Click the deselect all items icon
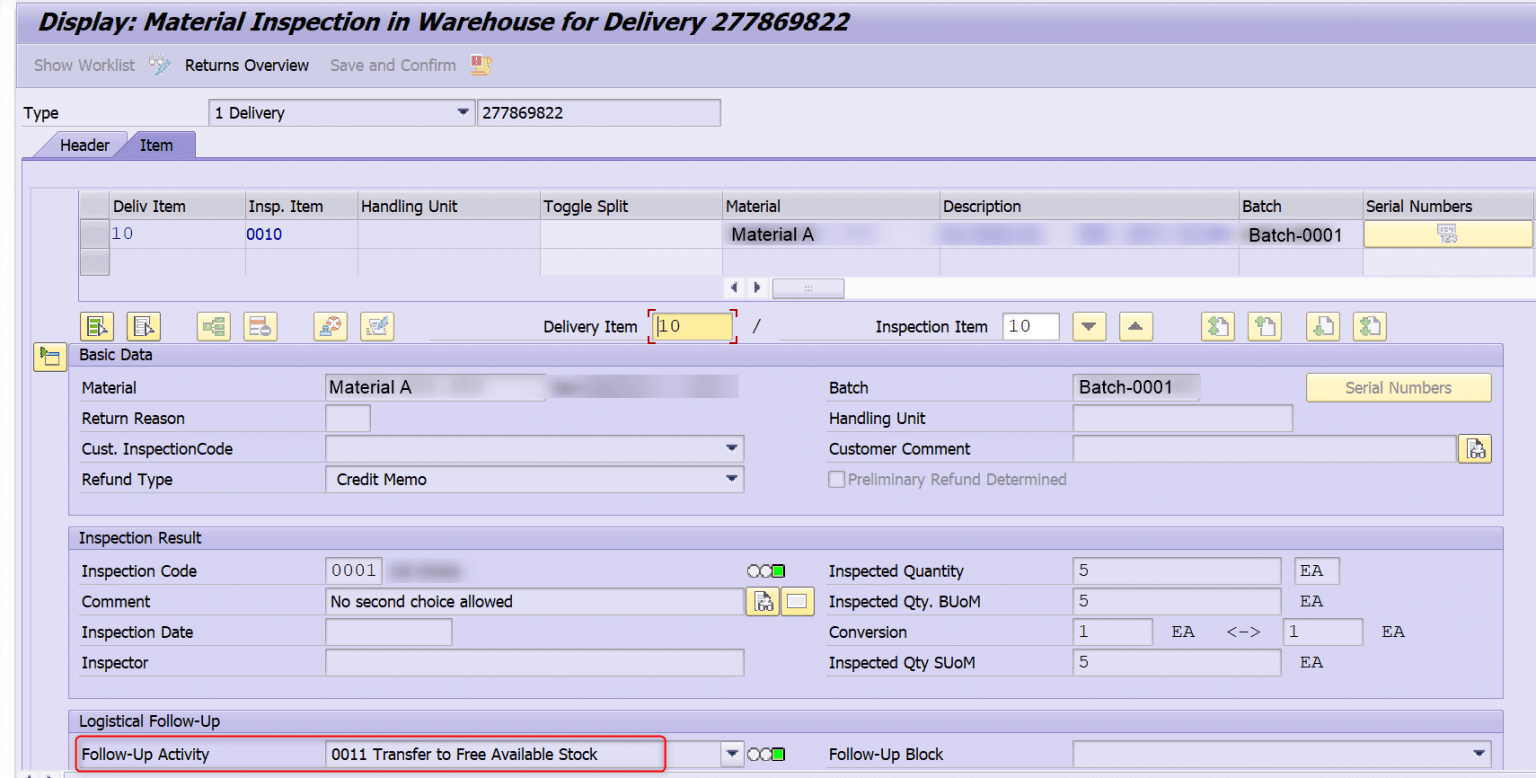This screenshot has width=1536, height=778. [x=143, y=326]
